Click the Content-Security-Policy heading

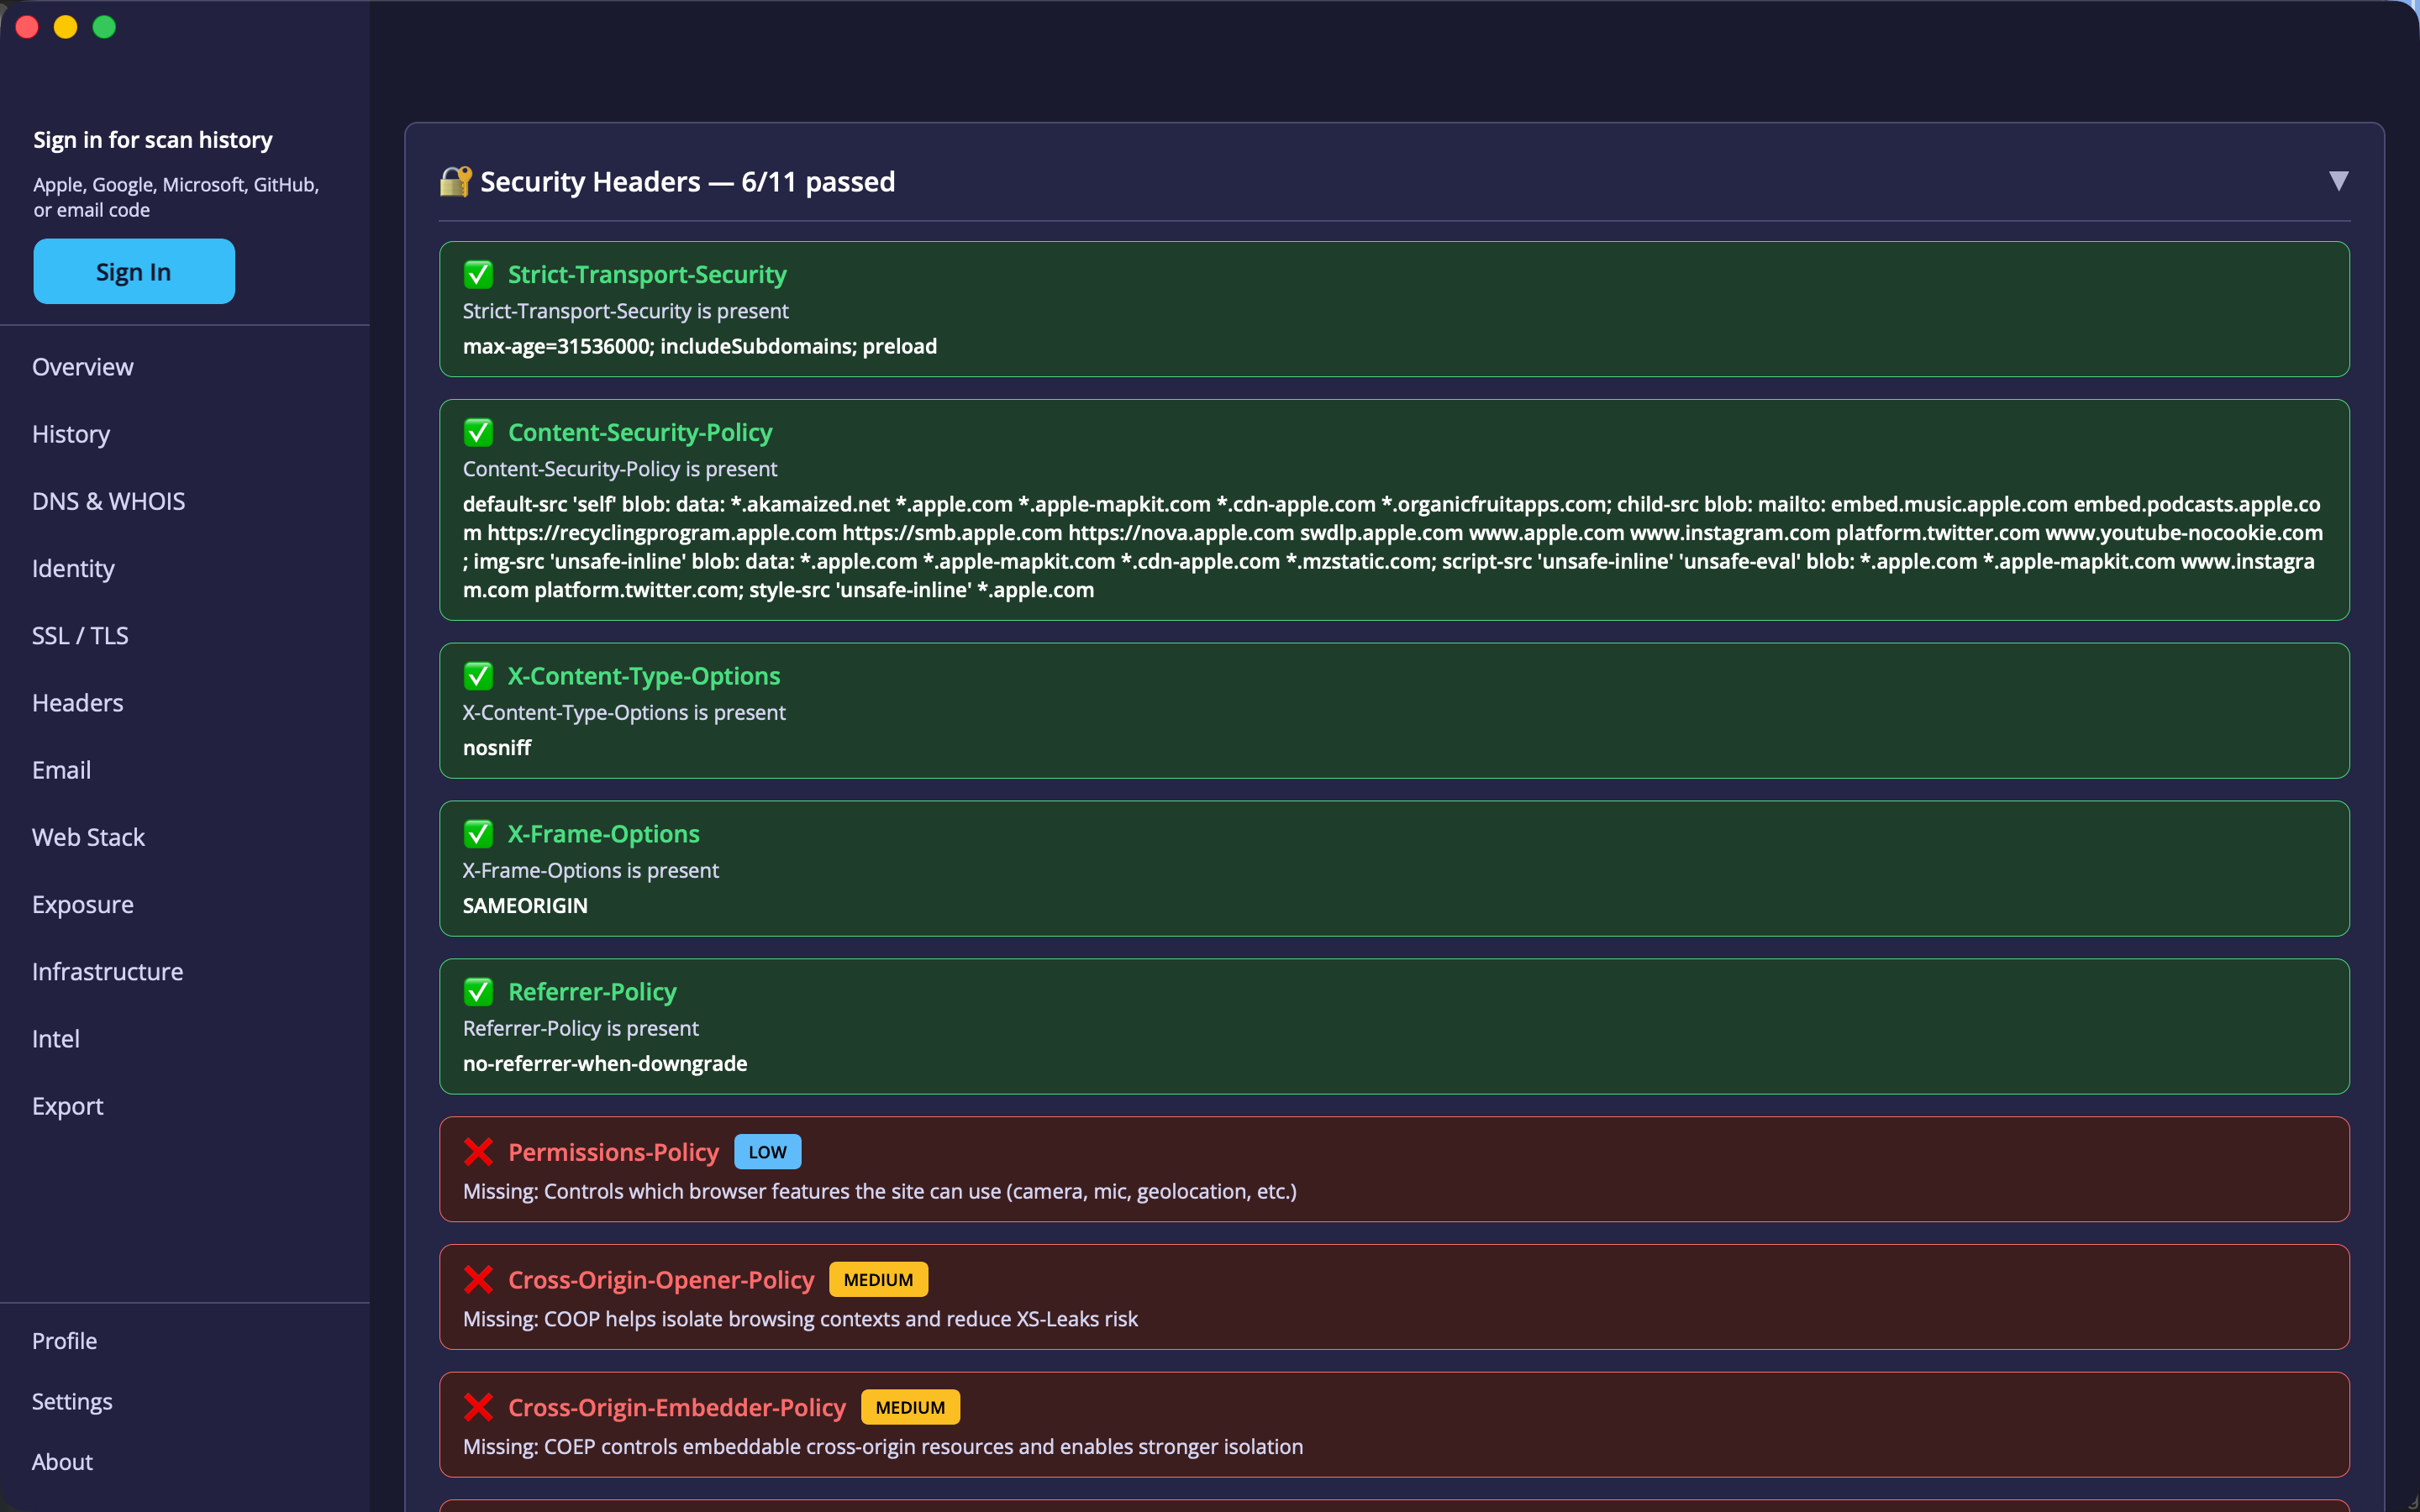[x=640, y=432]
